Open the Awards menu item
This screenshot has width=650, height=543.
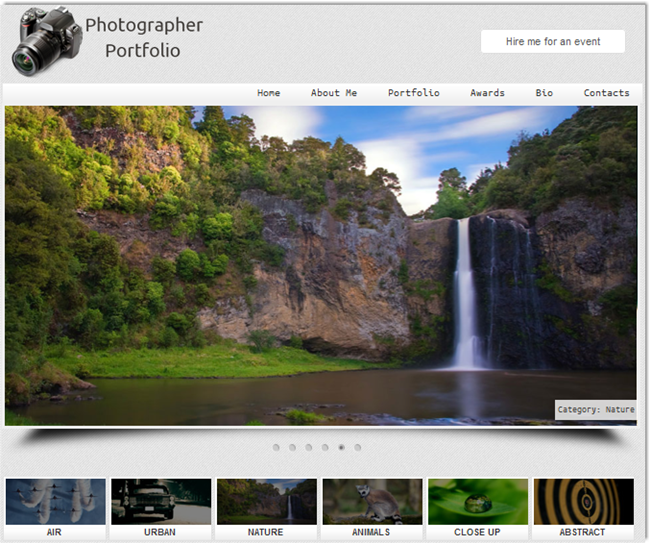point(487,93)
